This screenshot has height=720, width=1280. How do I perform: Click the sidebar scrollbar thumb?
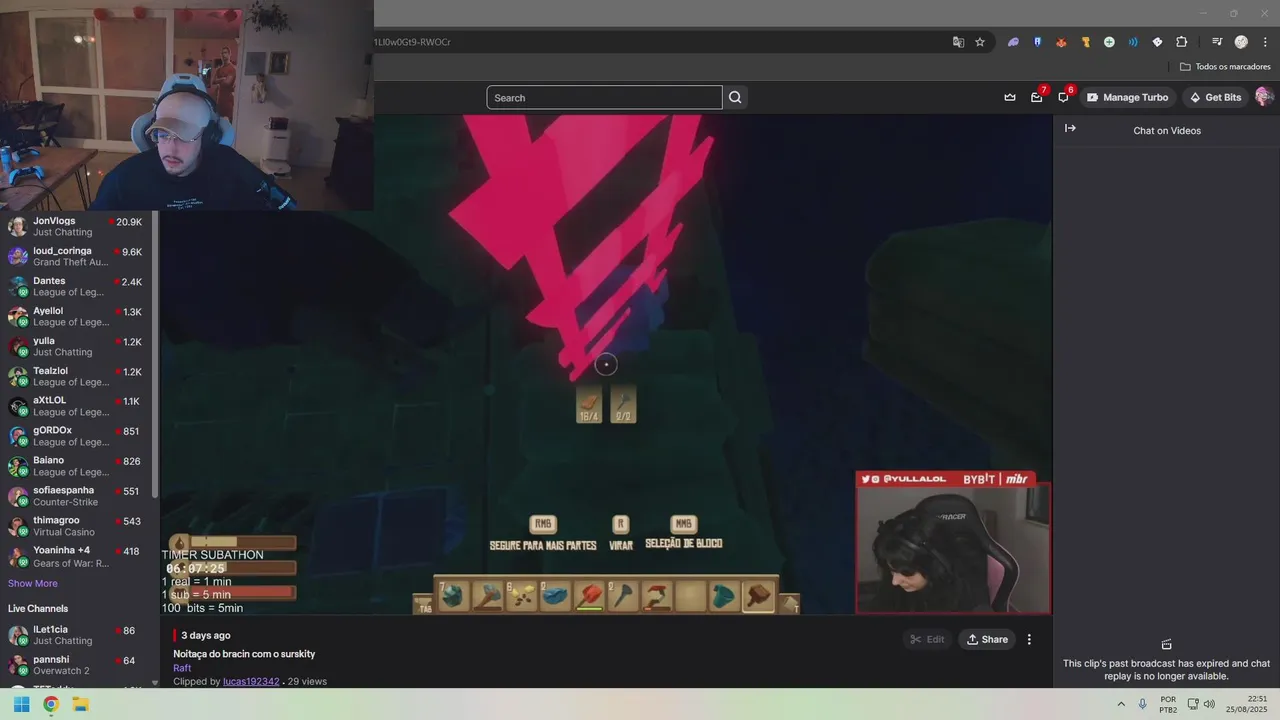point(155,355)
